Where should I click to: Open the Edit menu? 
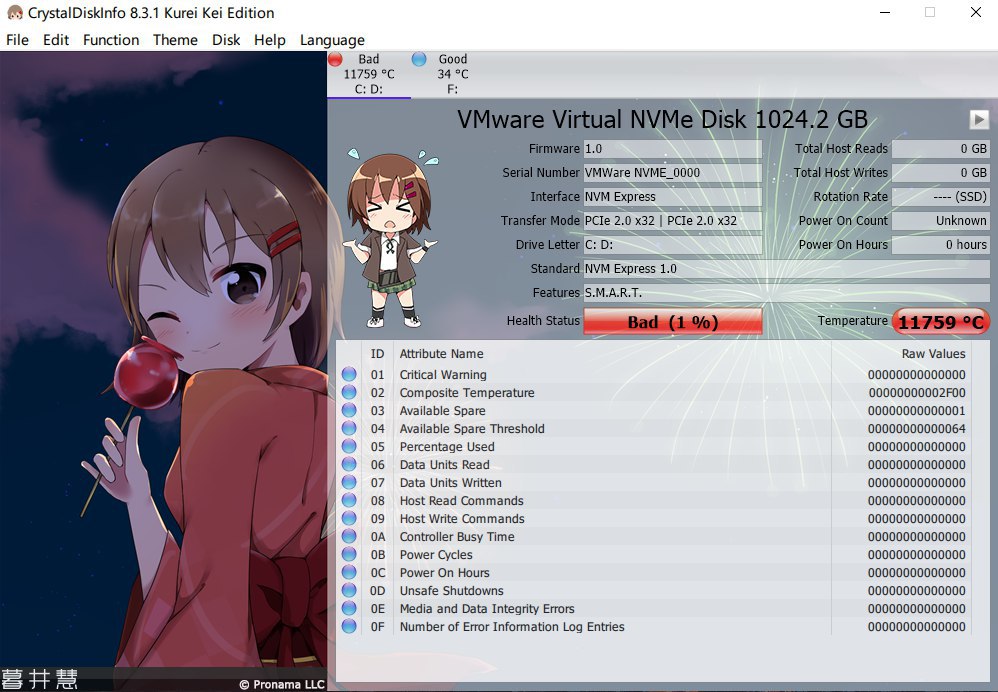tap(56, 40)
